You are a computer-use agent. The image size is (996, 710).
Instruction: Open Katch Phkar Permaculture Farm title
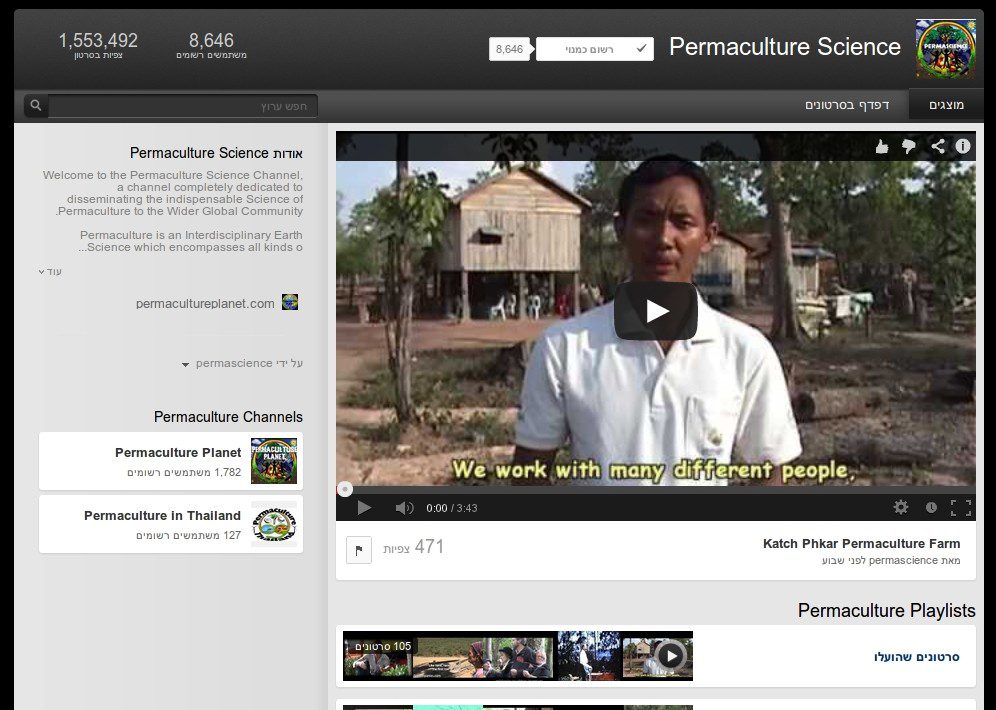pyautogui.click(x=861, y=544)
